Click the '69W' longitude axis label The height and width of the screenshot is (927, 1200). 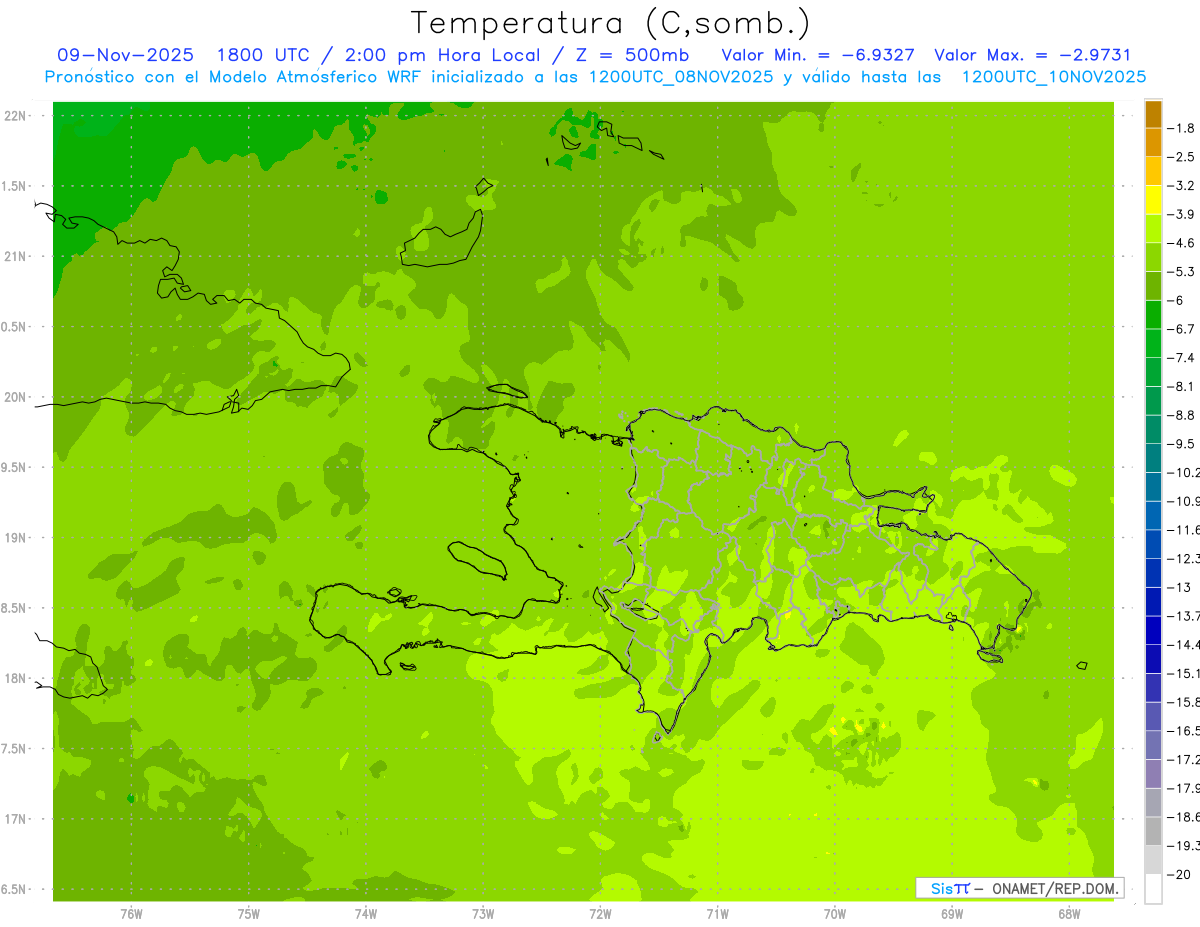pyautogui.click(x=951, y=913)
